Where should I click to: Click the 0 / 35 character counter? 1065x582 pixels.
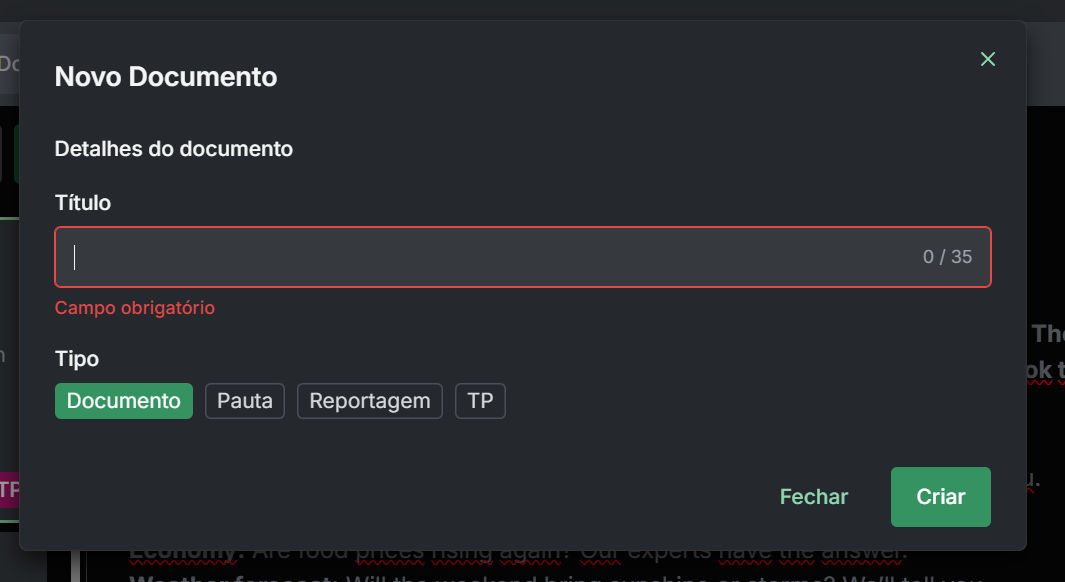947,256
